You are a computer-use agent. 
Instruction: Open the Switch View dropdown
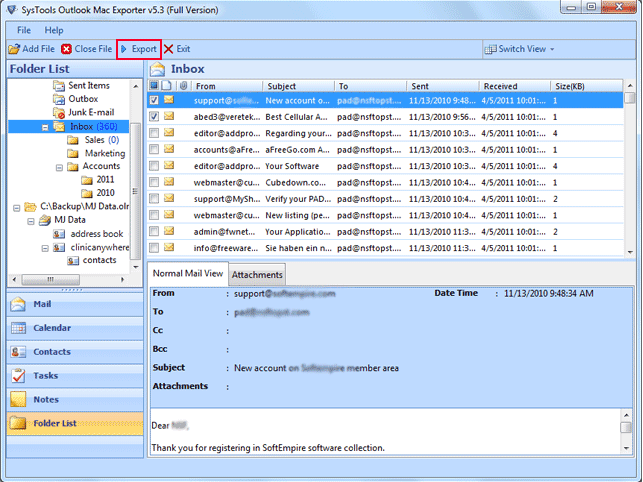520,49
